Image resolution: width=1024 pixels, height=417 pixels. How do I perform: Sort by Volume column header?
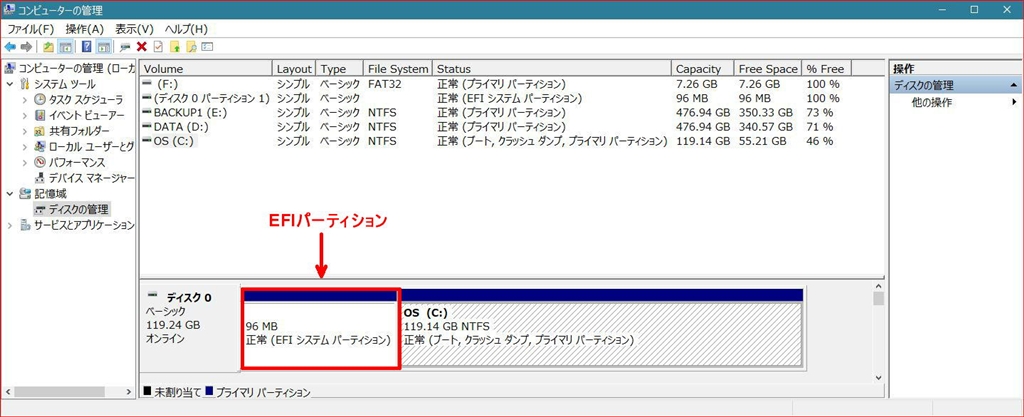click(206, 69)
